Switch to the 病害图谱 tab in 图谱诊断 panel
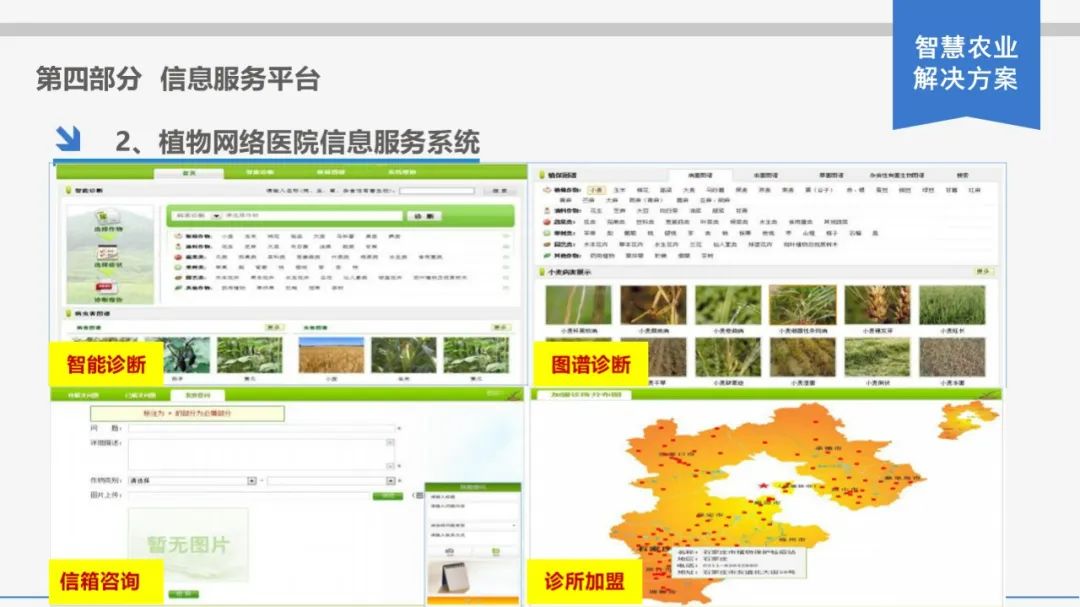The height and width of the screenshot is (607, 1080). point(700,176)
